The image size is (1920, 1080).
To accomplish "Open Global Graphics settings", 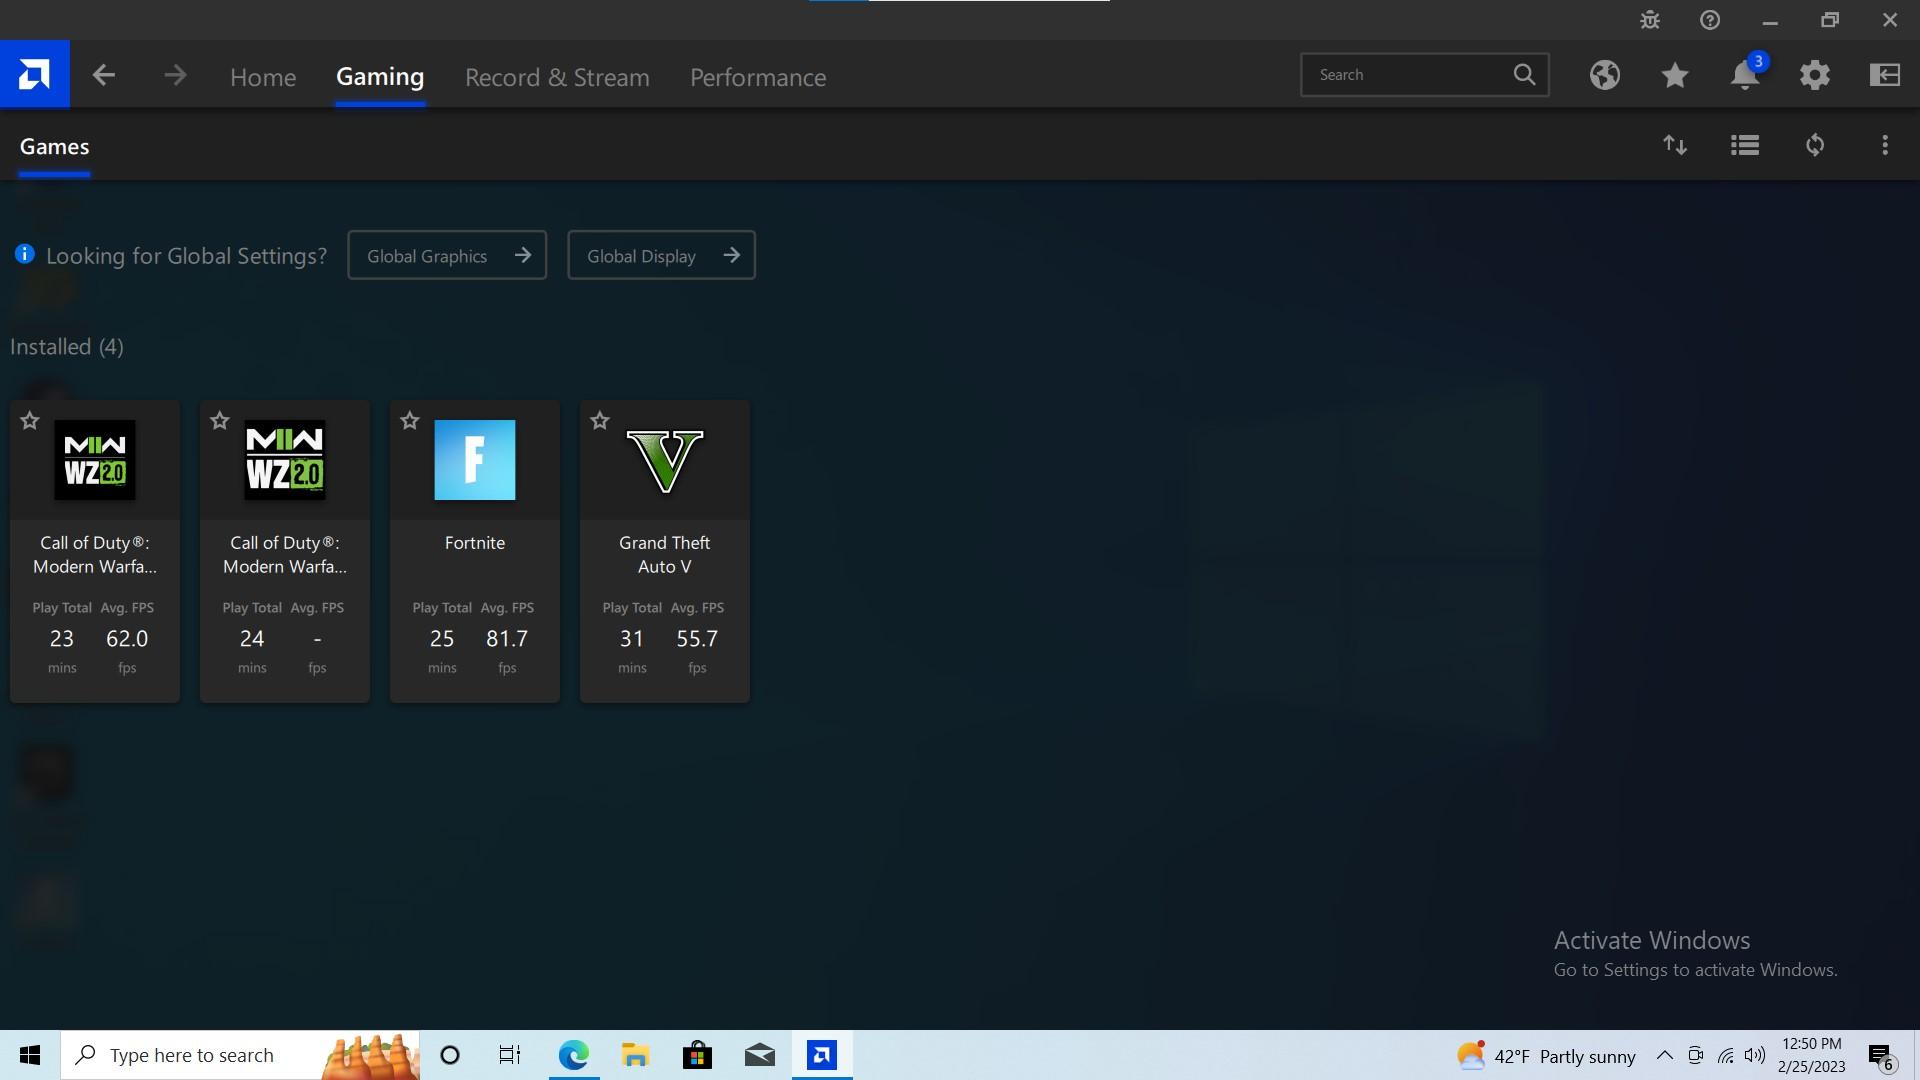I will point(447,255).
